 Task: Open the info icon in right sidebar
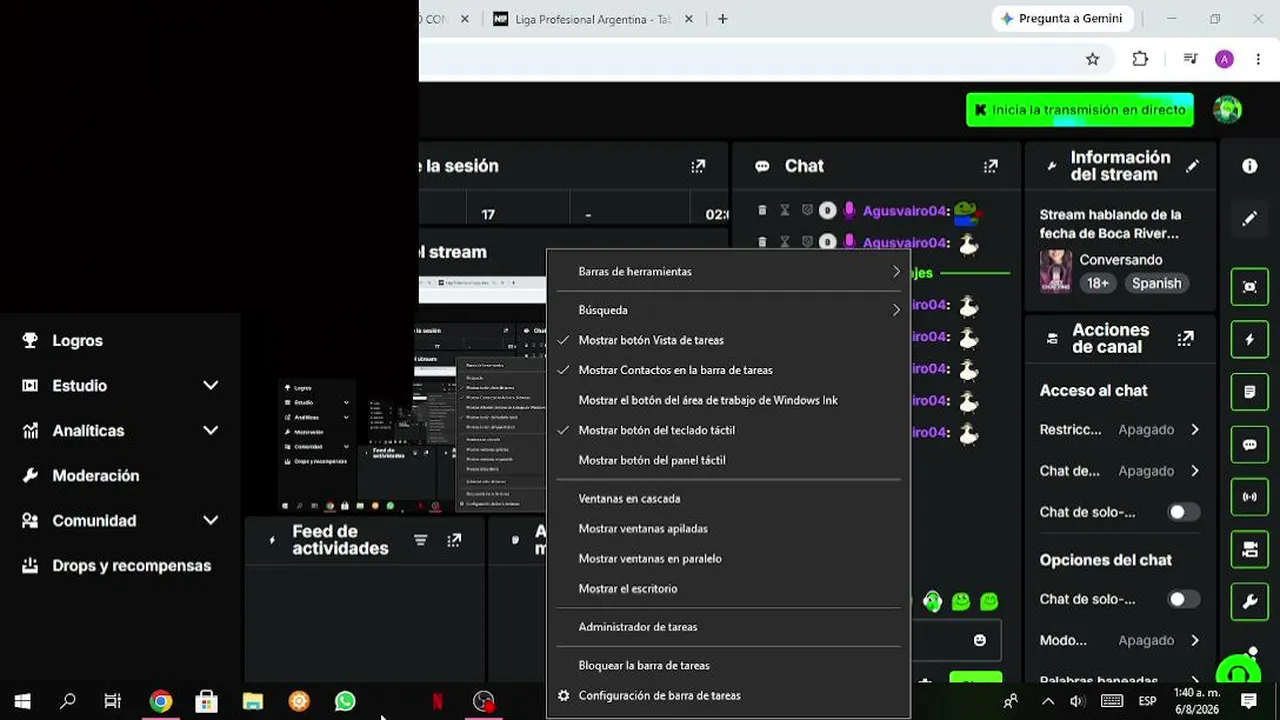pyautogui.click(x=1250, y=166)
